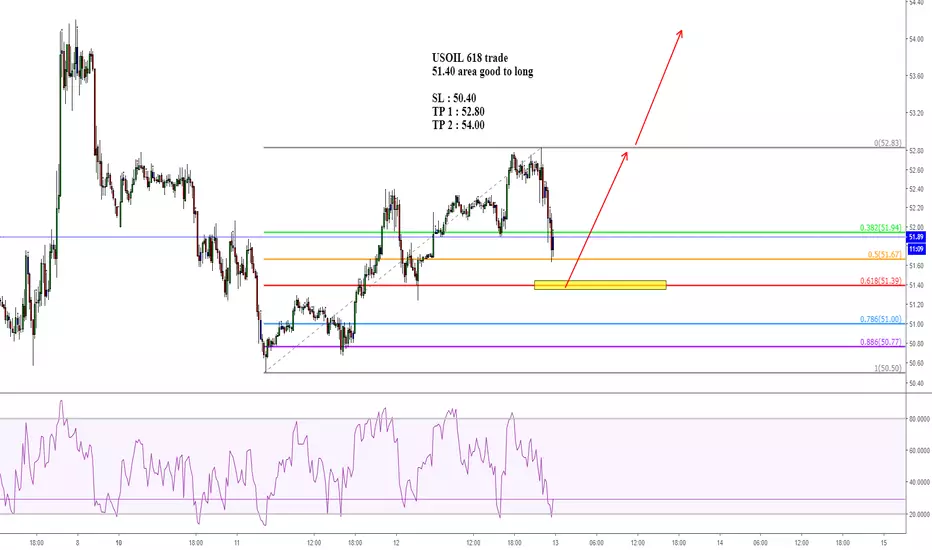Select the yellow entry zone rectangle

coord(600,285)
